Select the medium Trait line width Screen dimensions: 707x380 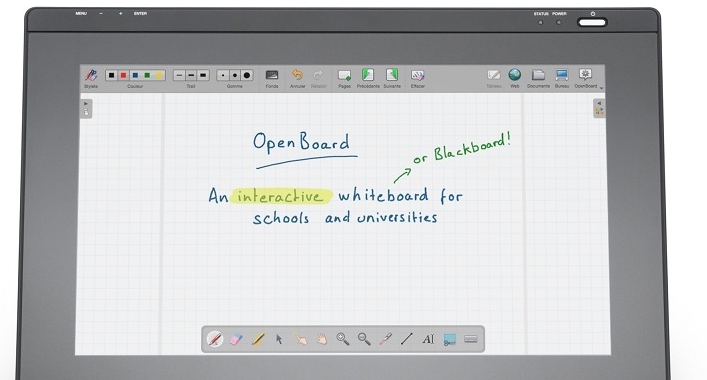pos(191,75)
